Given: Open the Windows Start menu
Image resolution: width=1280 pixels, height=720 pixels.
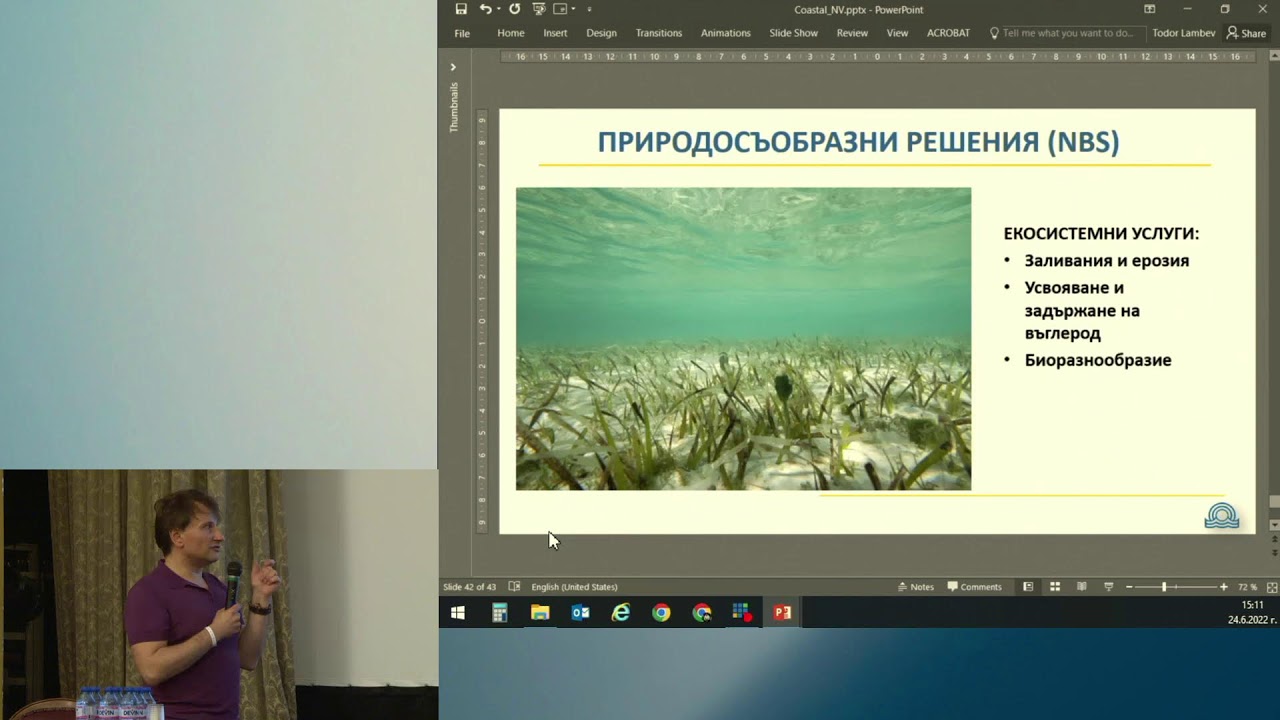Looking at the screenshot, I should coord(458,613).
